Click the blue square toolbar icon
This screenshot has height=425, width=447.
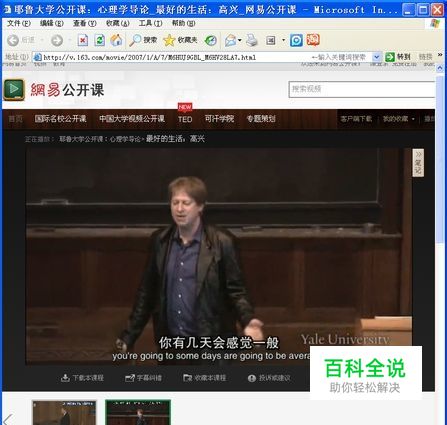[x=296, y=40]
